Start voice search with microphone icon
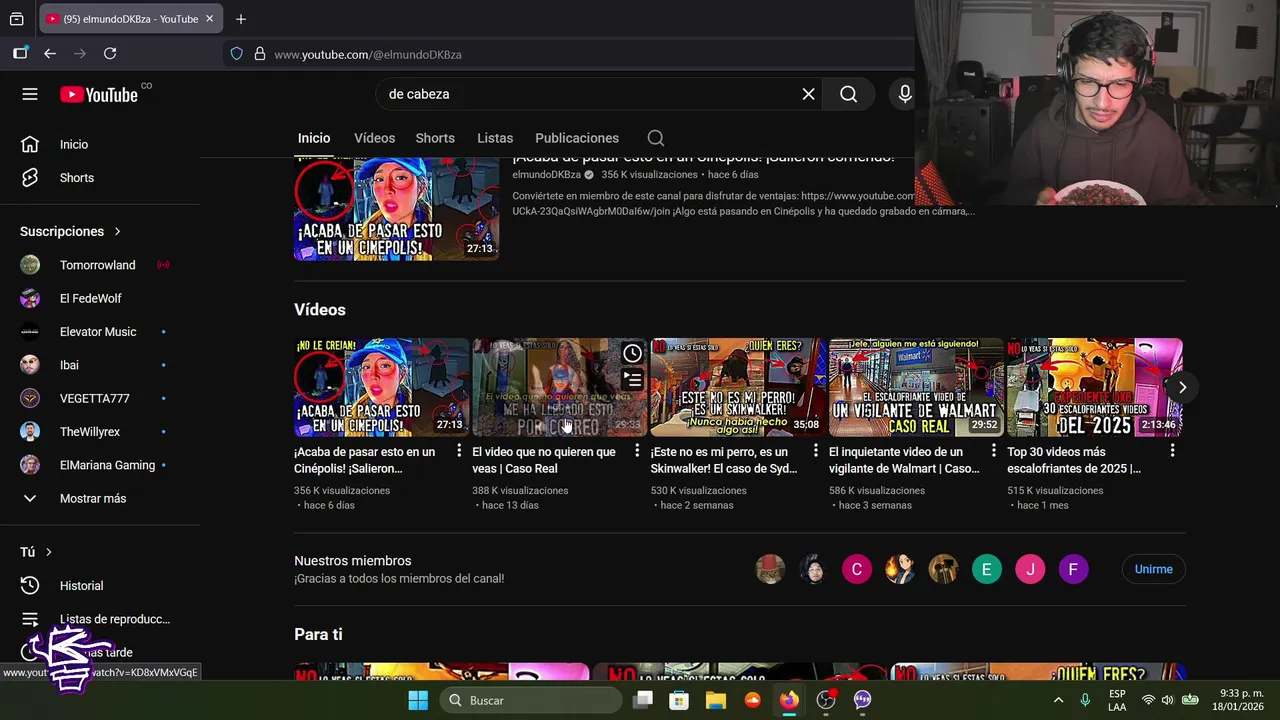Image resolution: width=1280 pixels, height=720 pixels. (x=904, y=94)
